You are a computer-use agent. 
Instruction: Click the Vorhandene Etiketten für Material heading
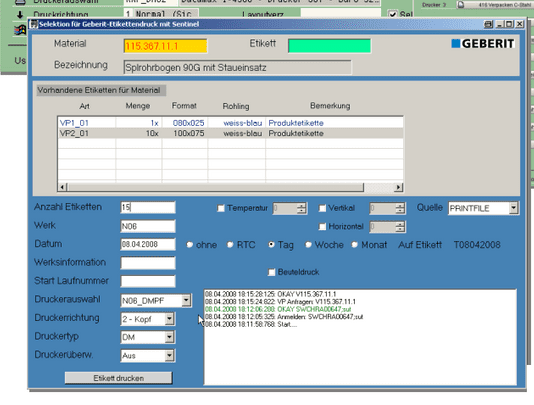(99, 90)
